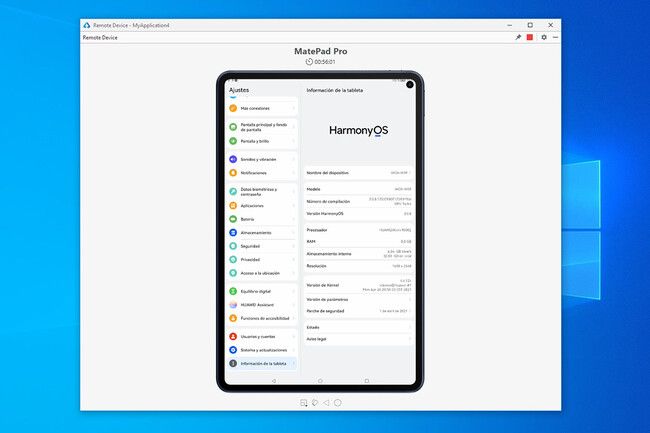
Task: Click Información de la tableta page heading
Action: point(335,90)
